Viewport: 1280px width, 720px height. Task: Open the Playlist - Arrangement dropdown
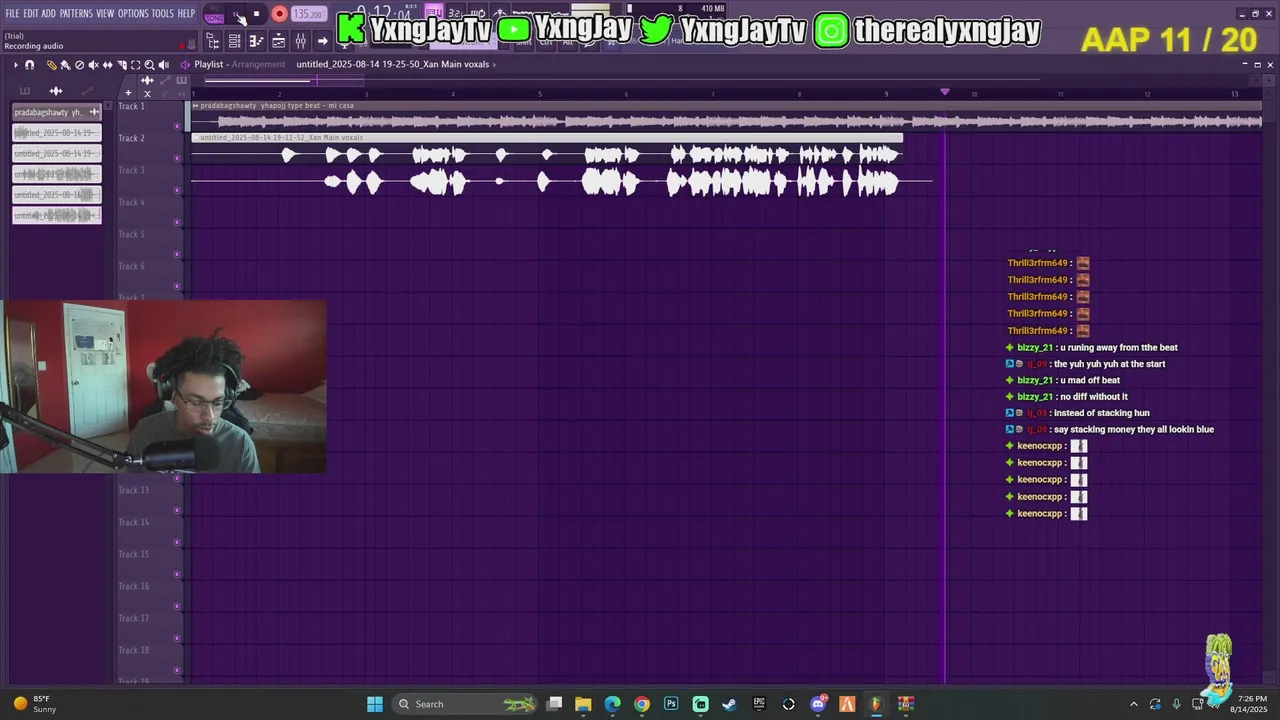tap(239, 64)
